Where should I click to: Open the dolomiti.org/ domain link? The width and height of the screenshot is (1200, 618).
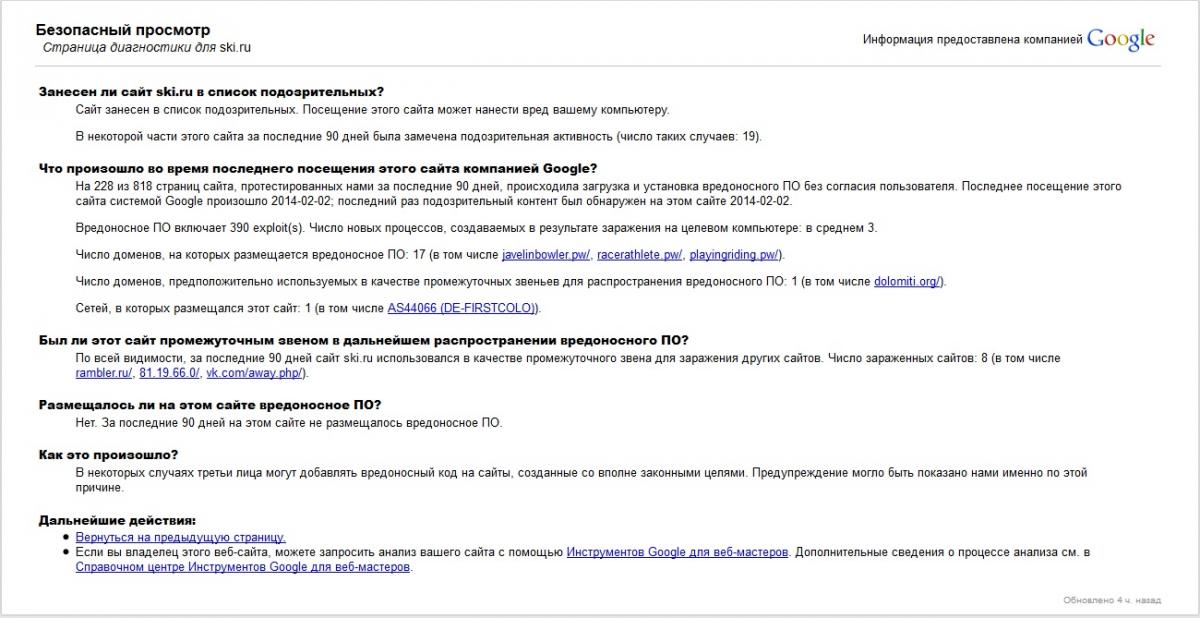(908, 281)
